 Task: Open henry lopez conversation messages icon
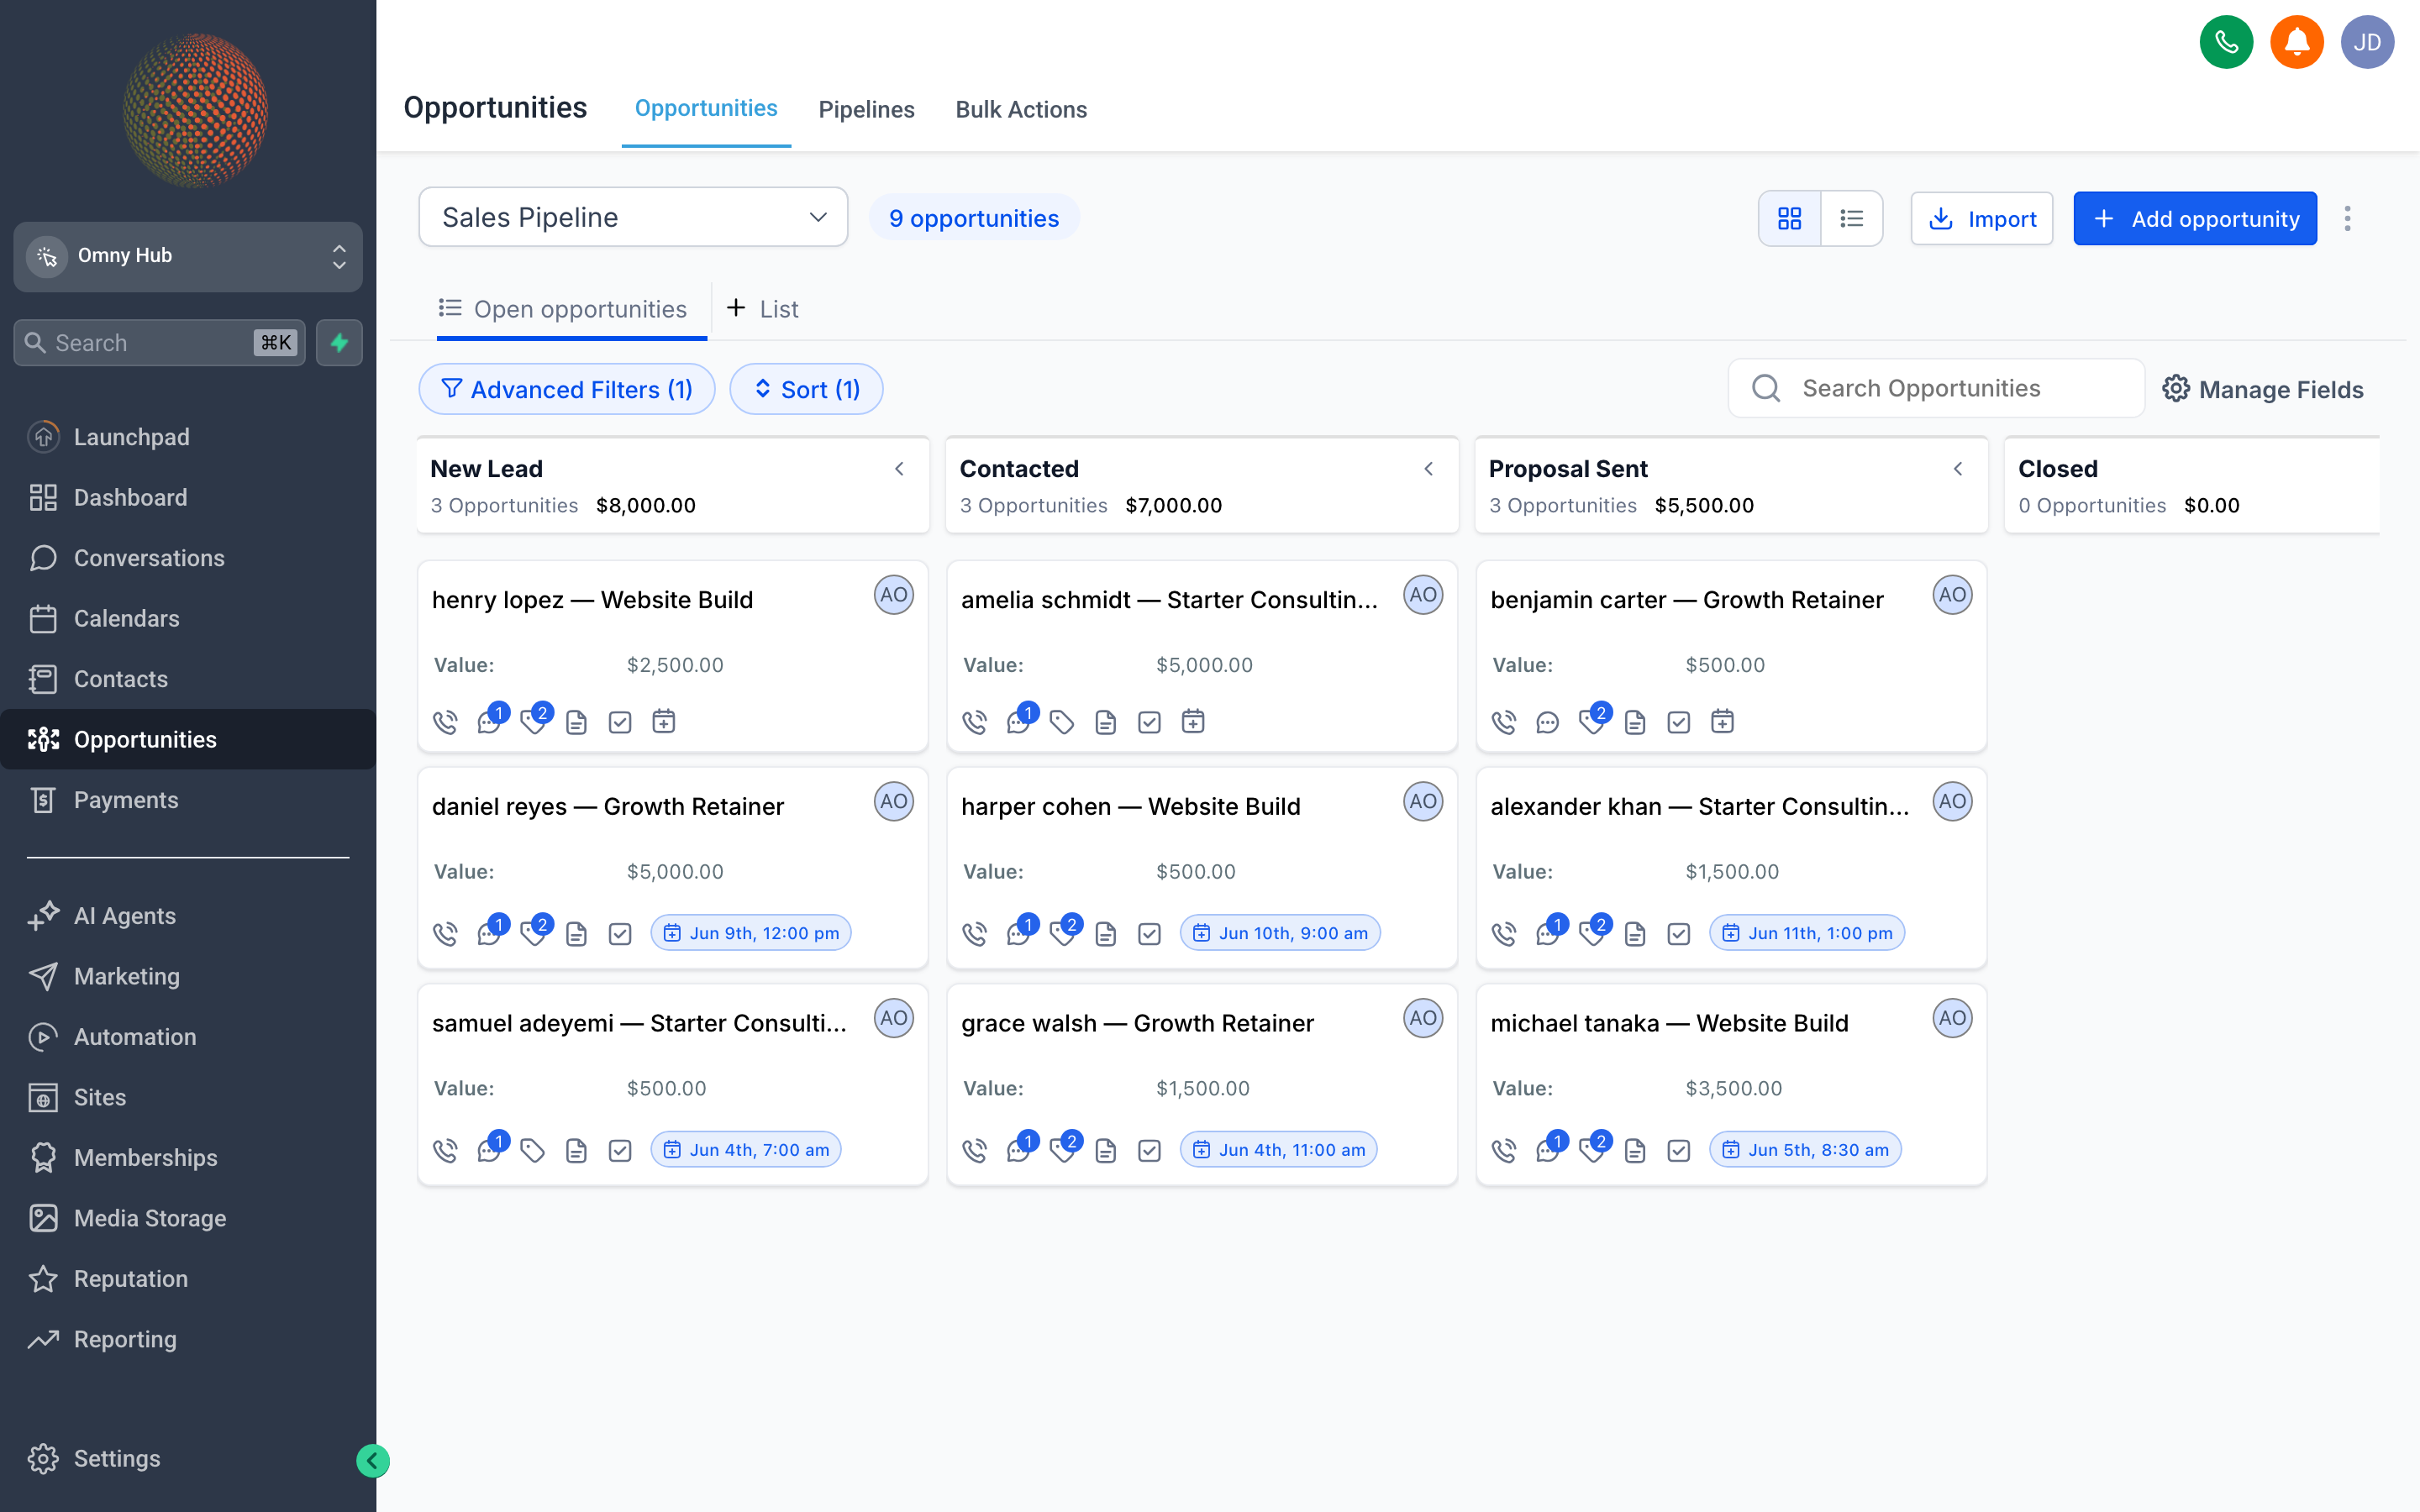489,722
